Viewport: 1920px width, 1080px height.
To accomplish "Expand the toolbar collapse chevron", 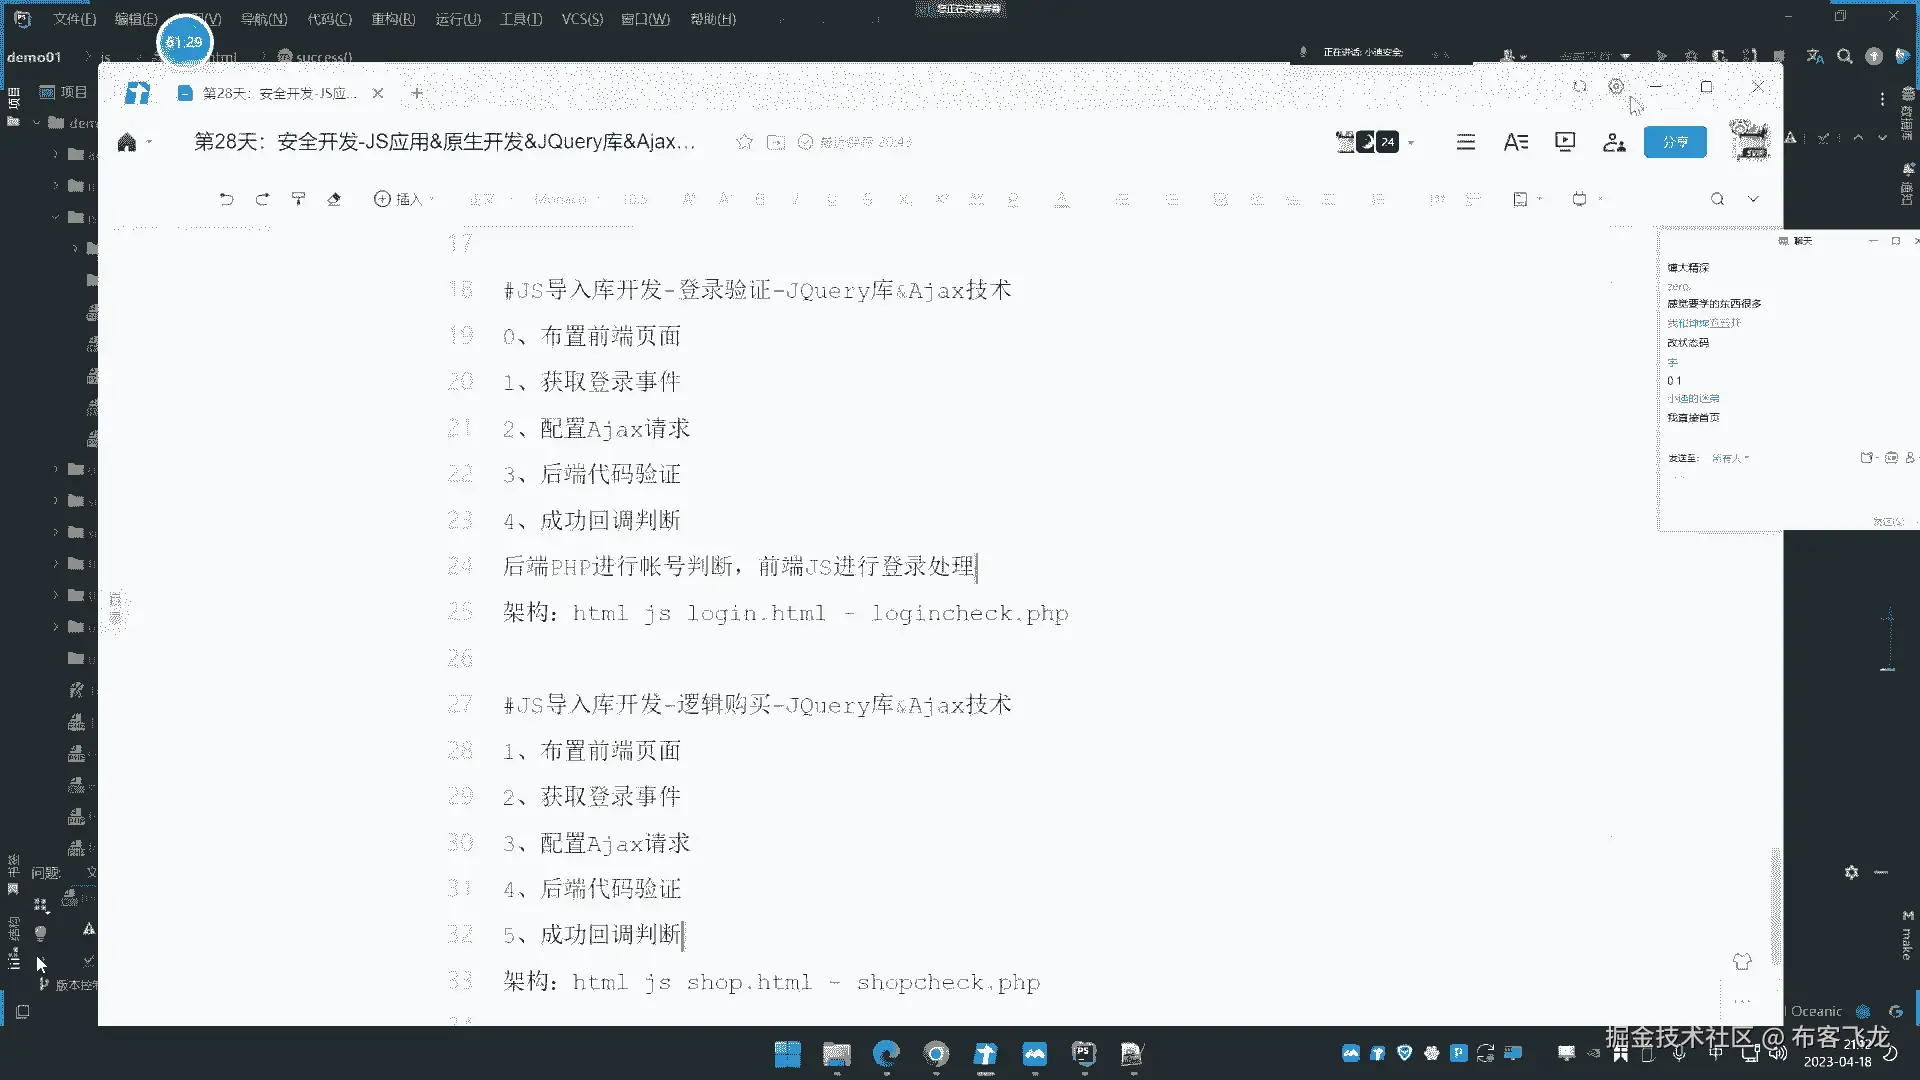I will click(x=1753, y=199).
